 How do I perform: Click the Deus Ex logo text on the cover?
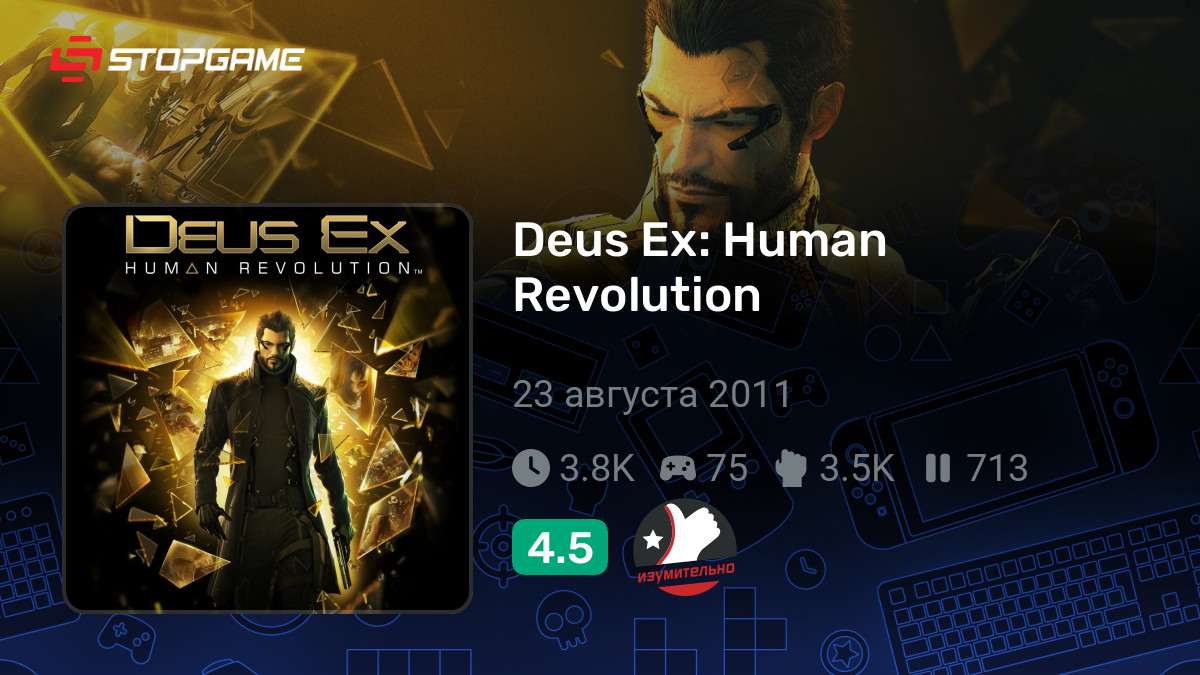pyautogui.click(x=266, y=237)
